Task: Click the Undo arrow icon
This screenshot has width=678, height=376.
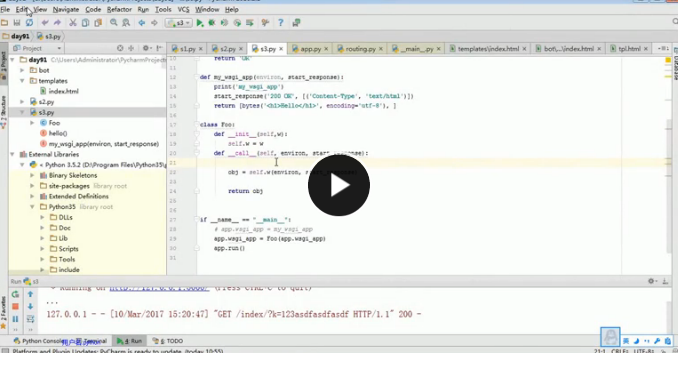Action: click(x=45, y=22)
